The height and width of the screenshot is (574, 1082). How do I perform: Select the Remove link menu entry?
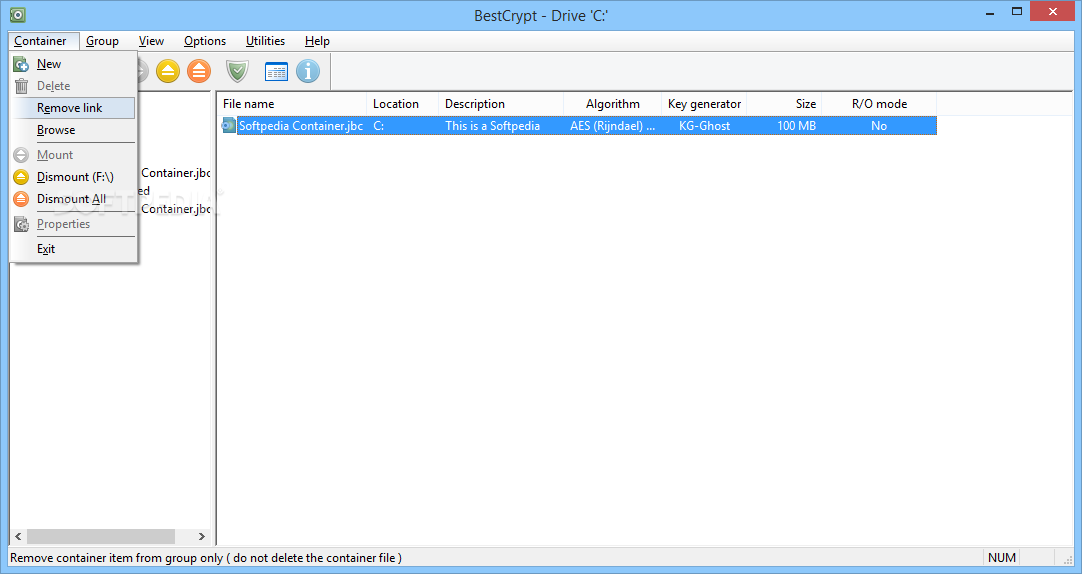point(74,108)
